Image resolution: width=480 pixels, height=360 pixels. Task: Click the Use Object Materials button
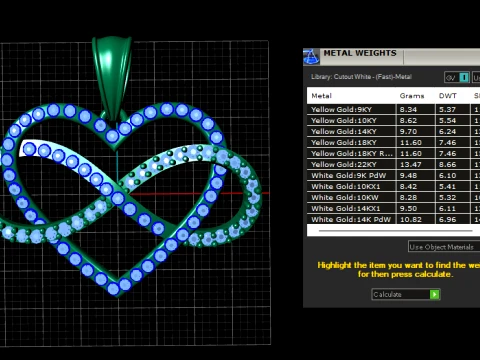444,247
